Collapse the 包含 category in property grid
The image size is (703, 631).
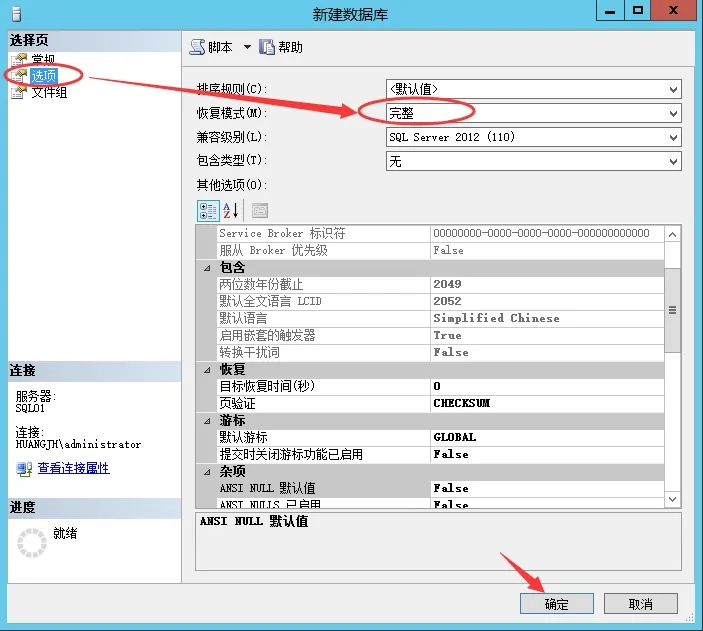coord(207,268)
